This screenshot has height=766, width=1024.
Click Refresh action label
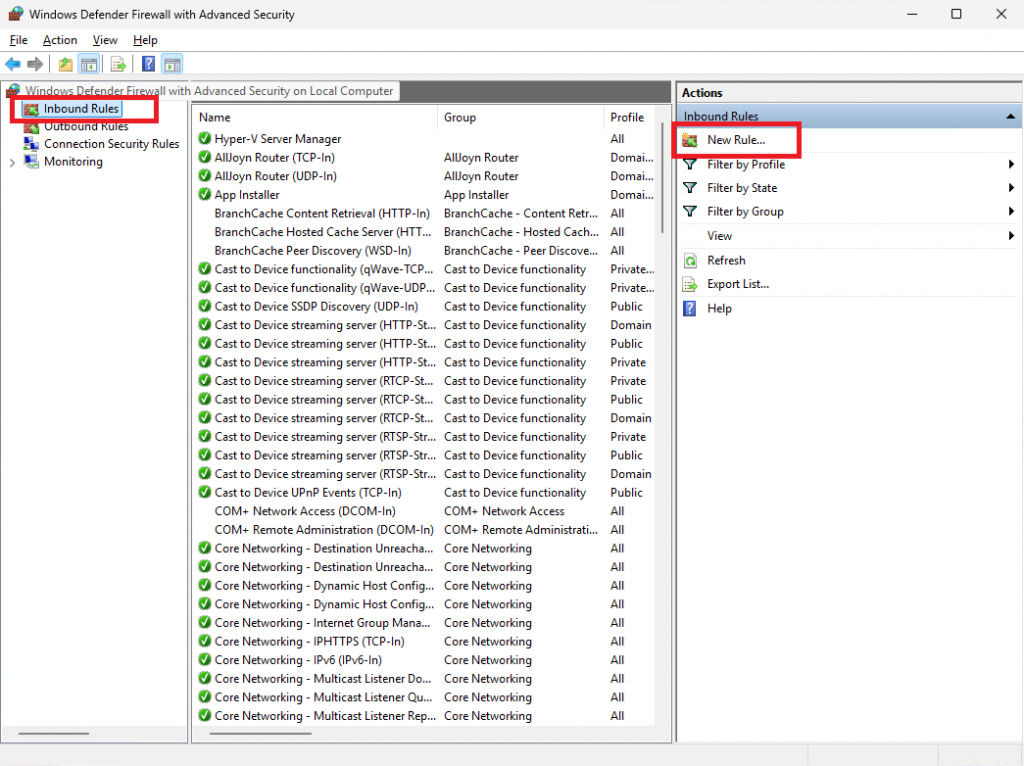point(726,261)
